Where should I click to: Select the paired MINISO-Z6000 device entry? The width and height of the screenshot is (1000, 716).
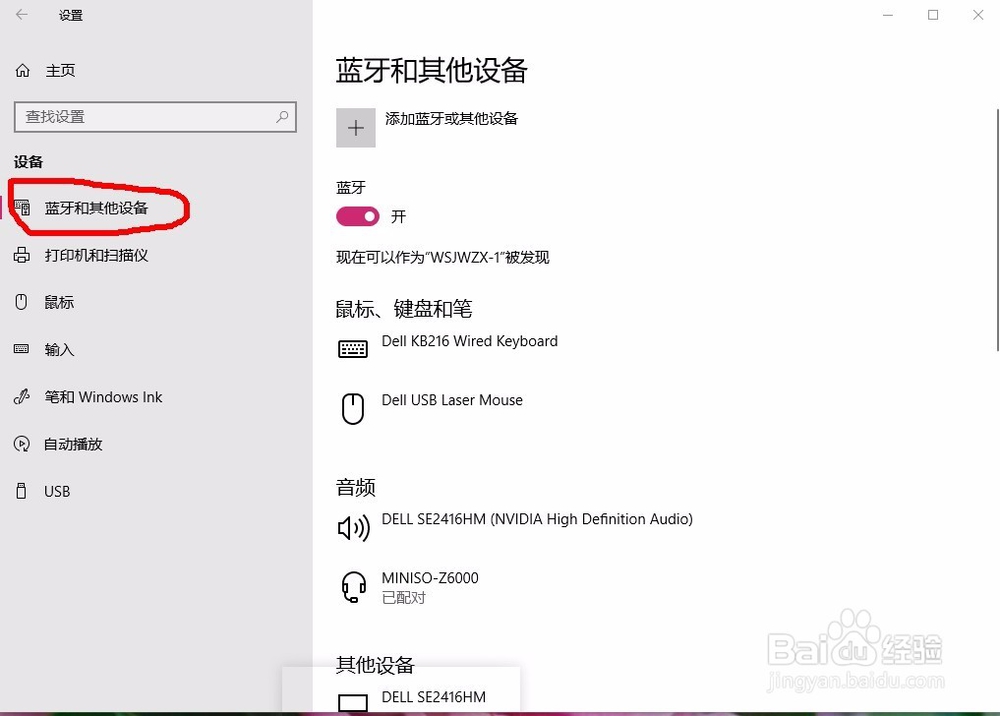pos(430,586)
